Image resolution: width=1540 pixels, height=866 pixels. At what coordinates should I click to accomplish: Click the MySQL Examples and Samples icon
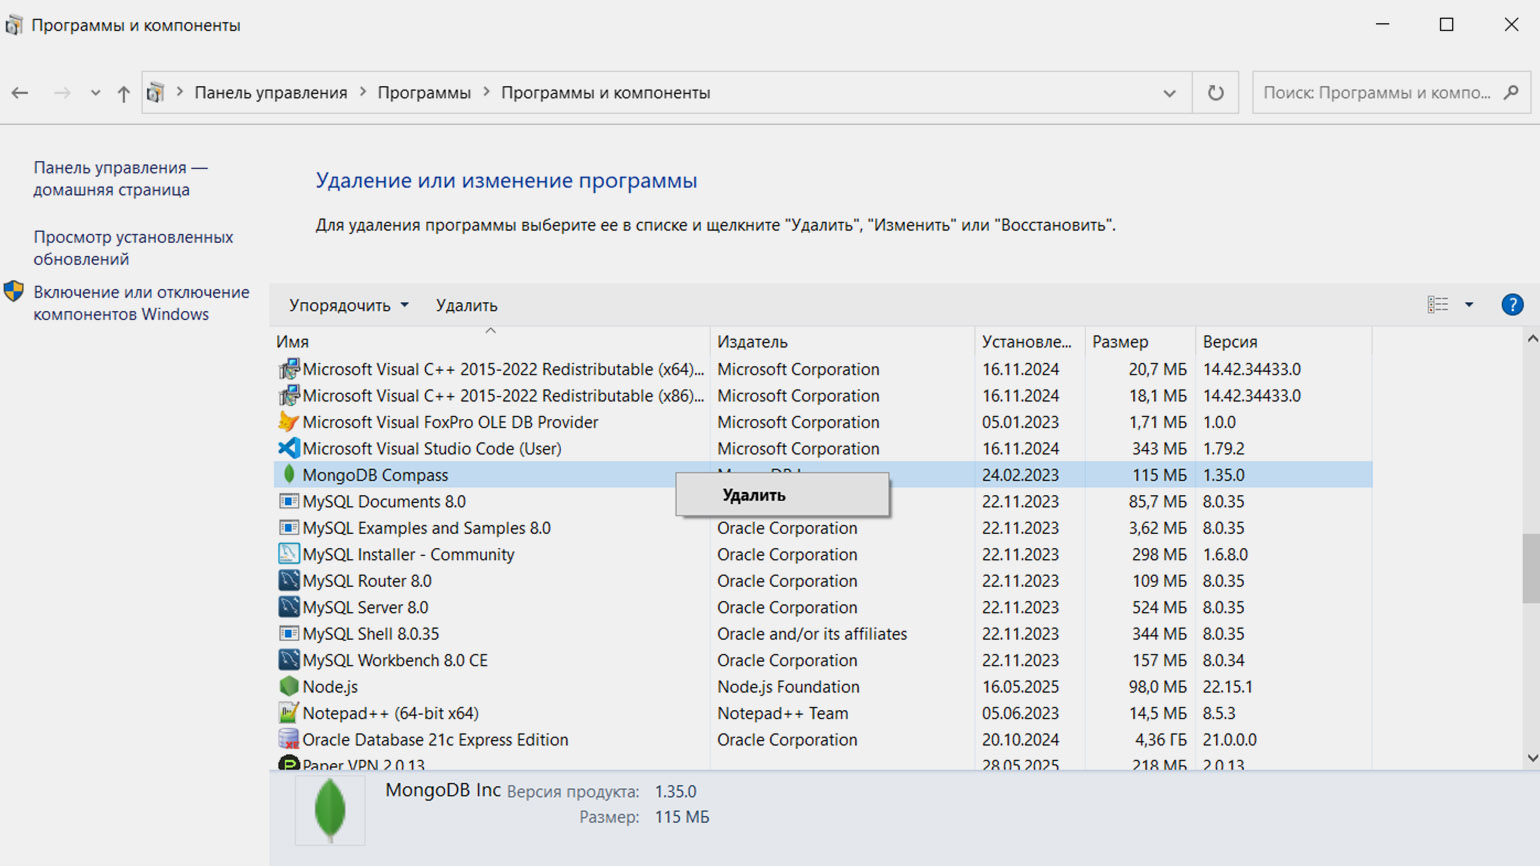point(289,527)
